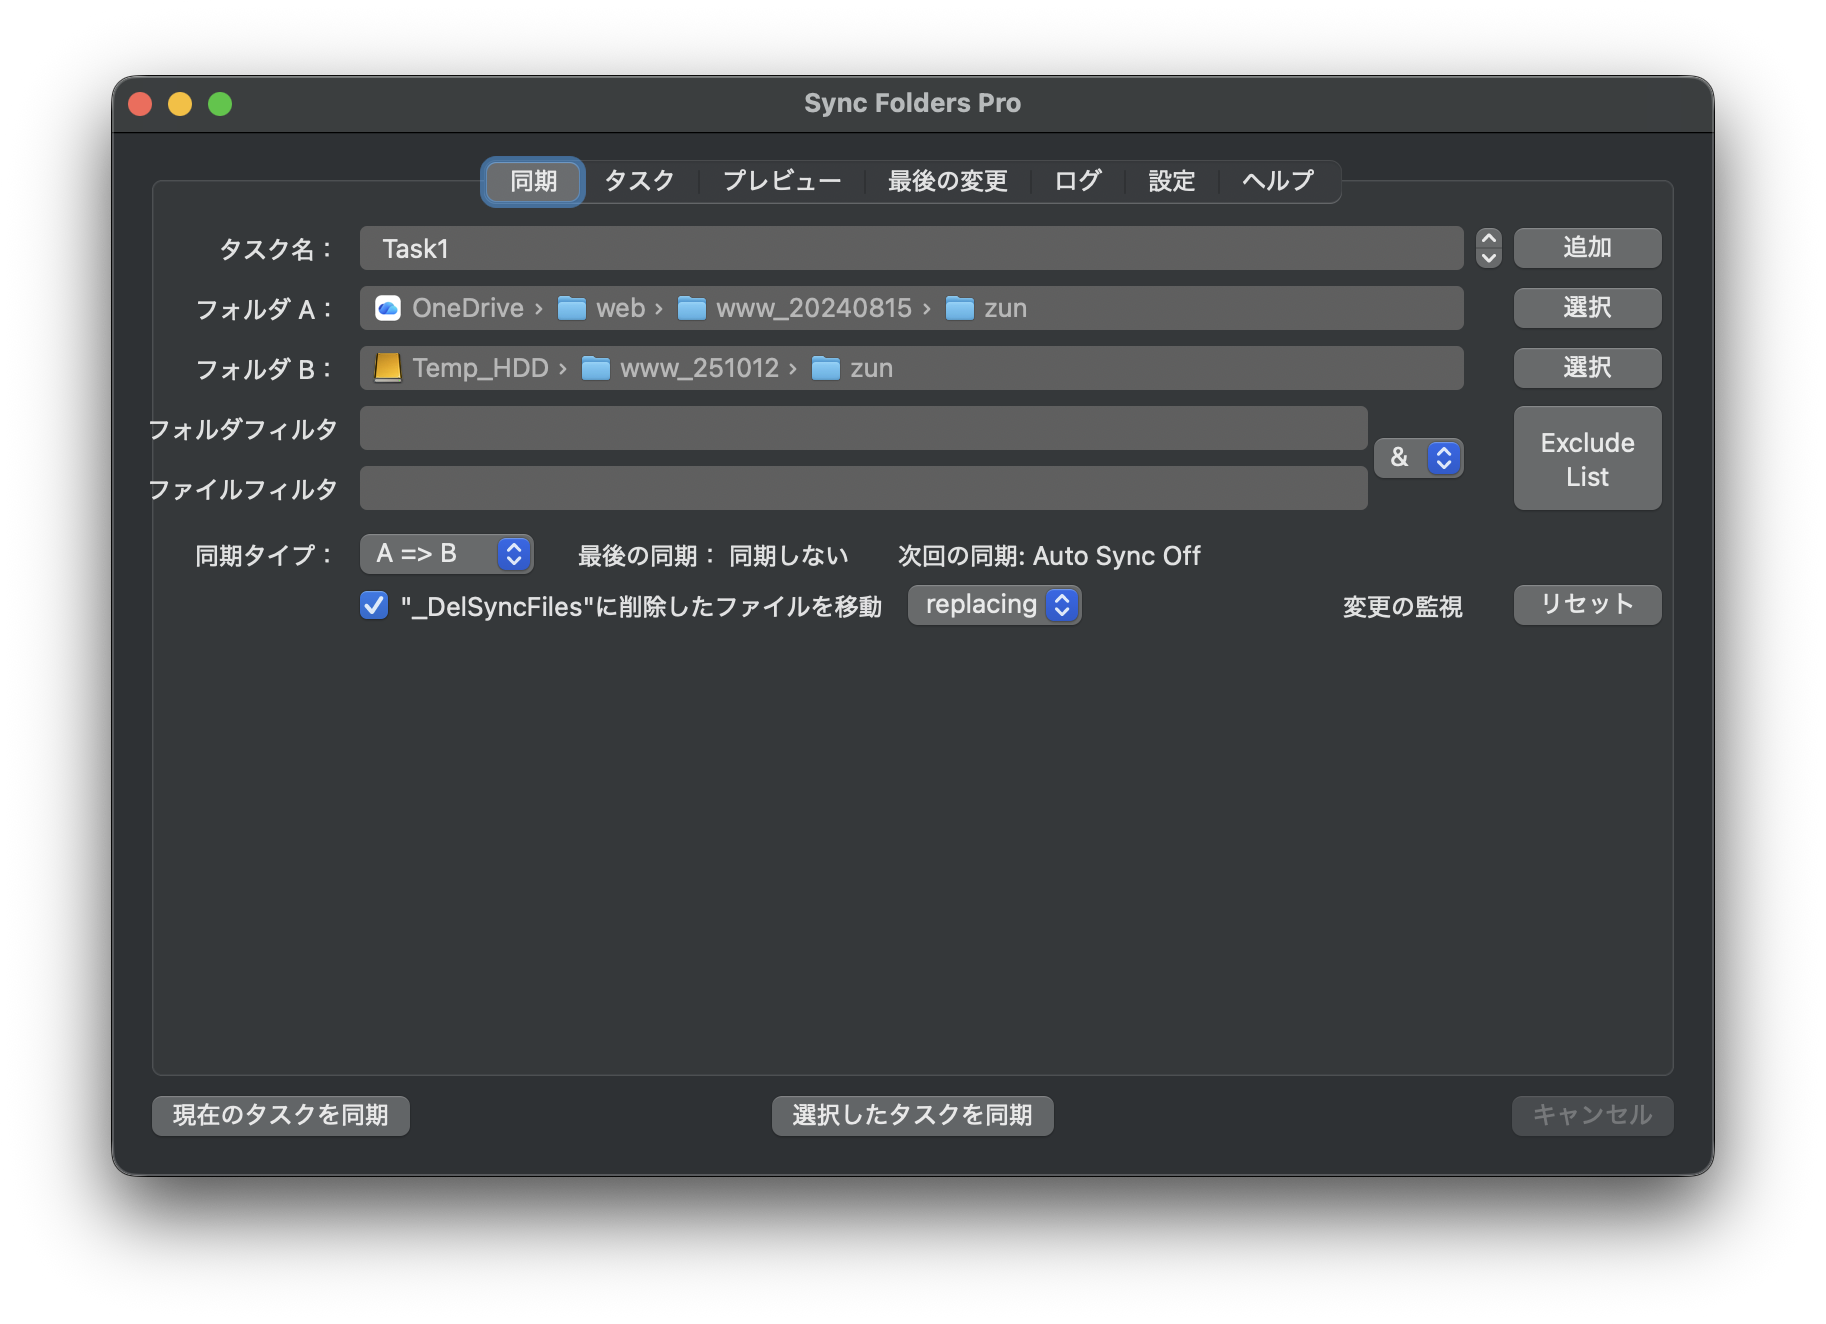Open the replacing mode dropdown
The width and height of the screenshot is (1826, 1324).
994,605
